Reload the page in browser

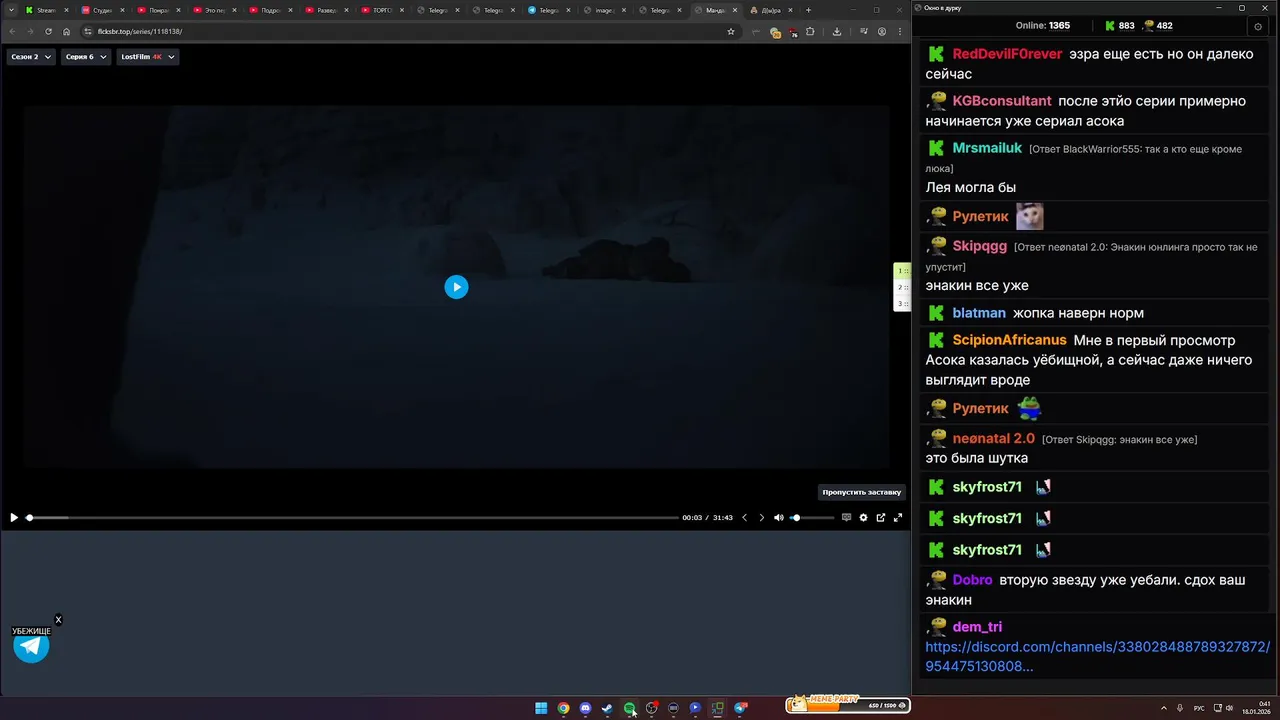tap(48, 31)
